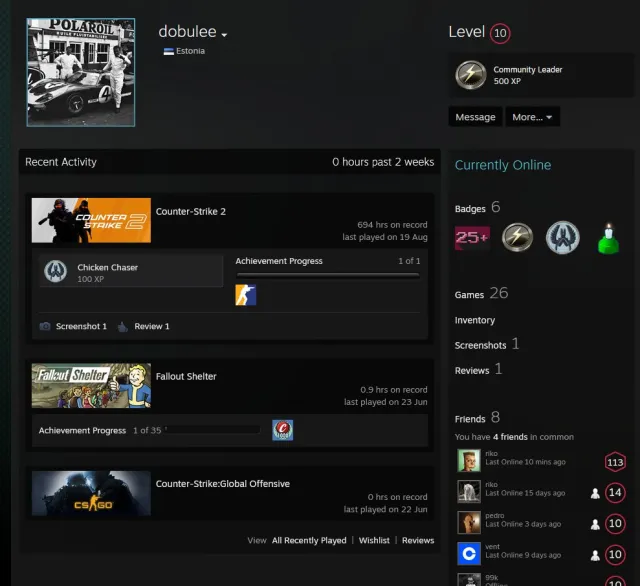The width and height of the screenshot is (640, 586).
Task: Open vent Last Online 9 days ago
Action: pos(523,551)
